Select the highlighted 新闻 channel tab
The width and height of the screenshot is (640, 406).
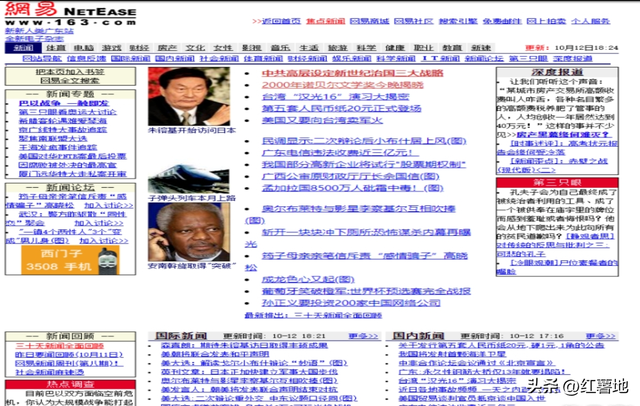[23, 48]
